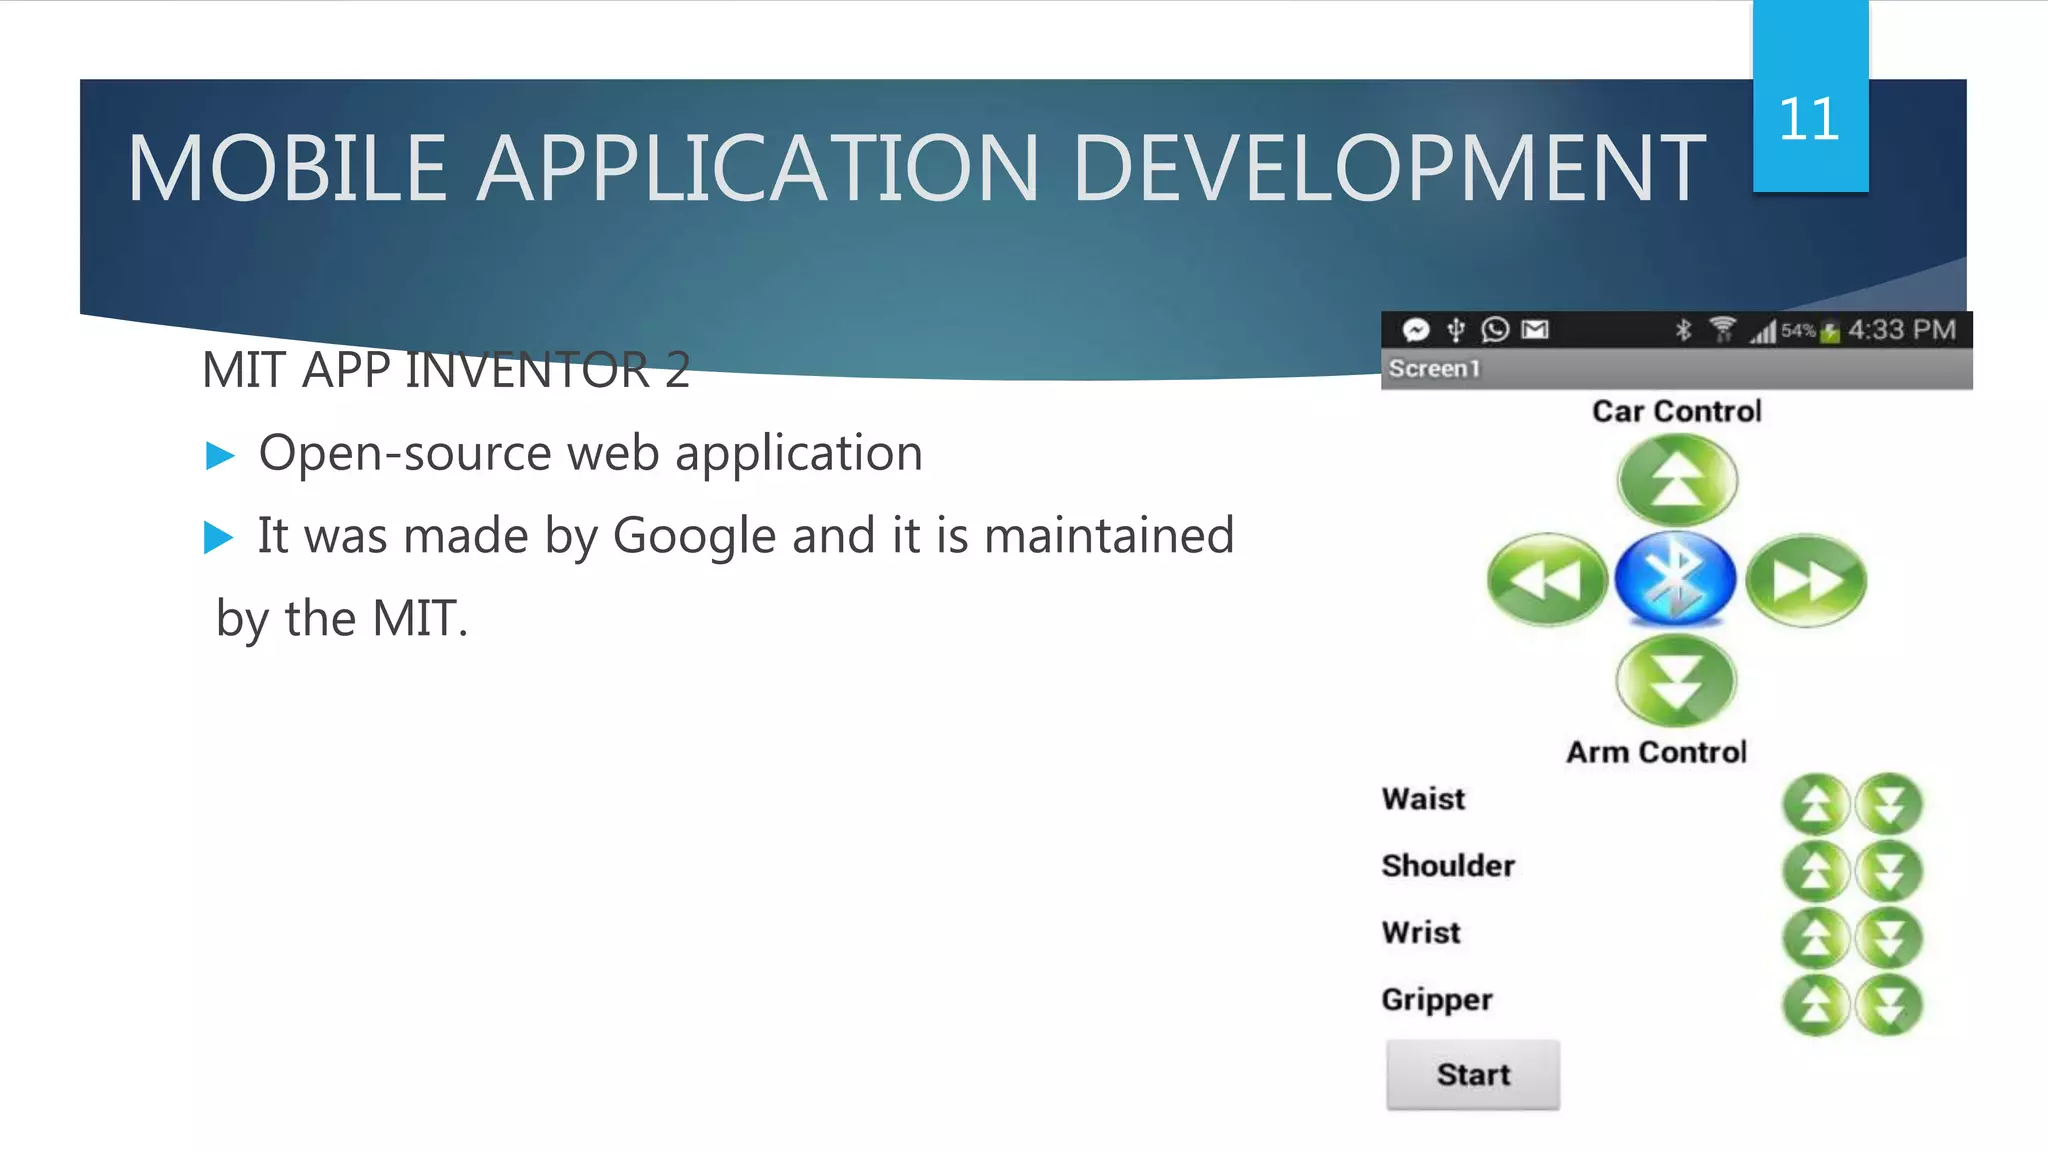Tap the car turn left rewind button
Viewport: 2048px width, 1152px height.
1546,580
